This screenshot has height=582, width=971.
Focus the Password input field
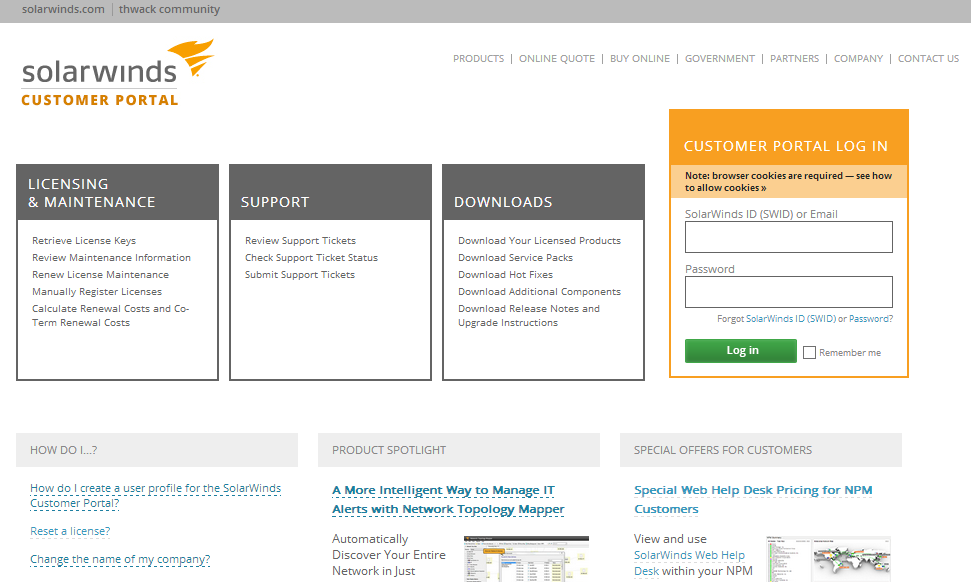(x=788, y=292)
